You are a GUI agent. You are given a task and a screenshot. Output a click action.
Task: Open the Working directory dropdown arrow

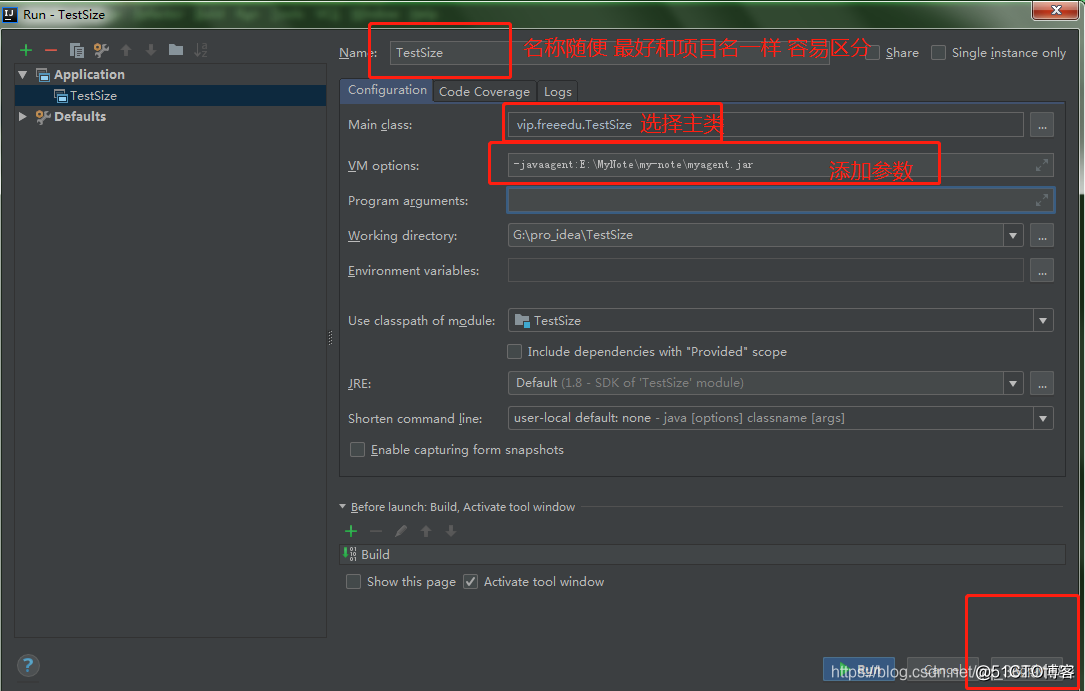point(1013,236)
